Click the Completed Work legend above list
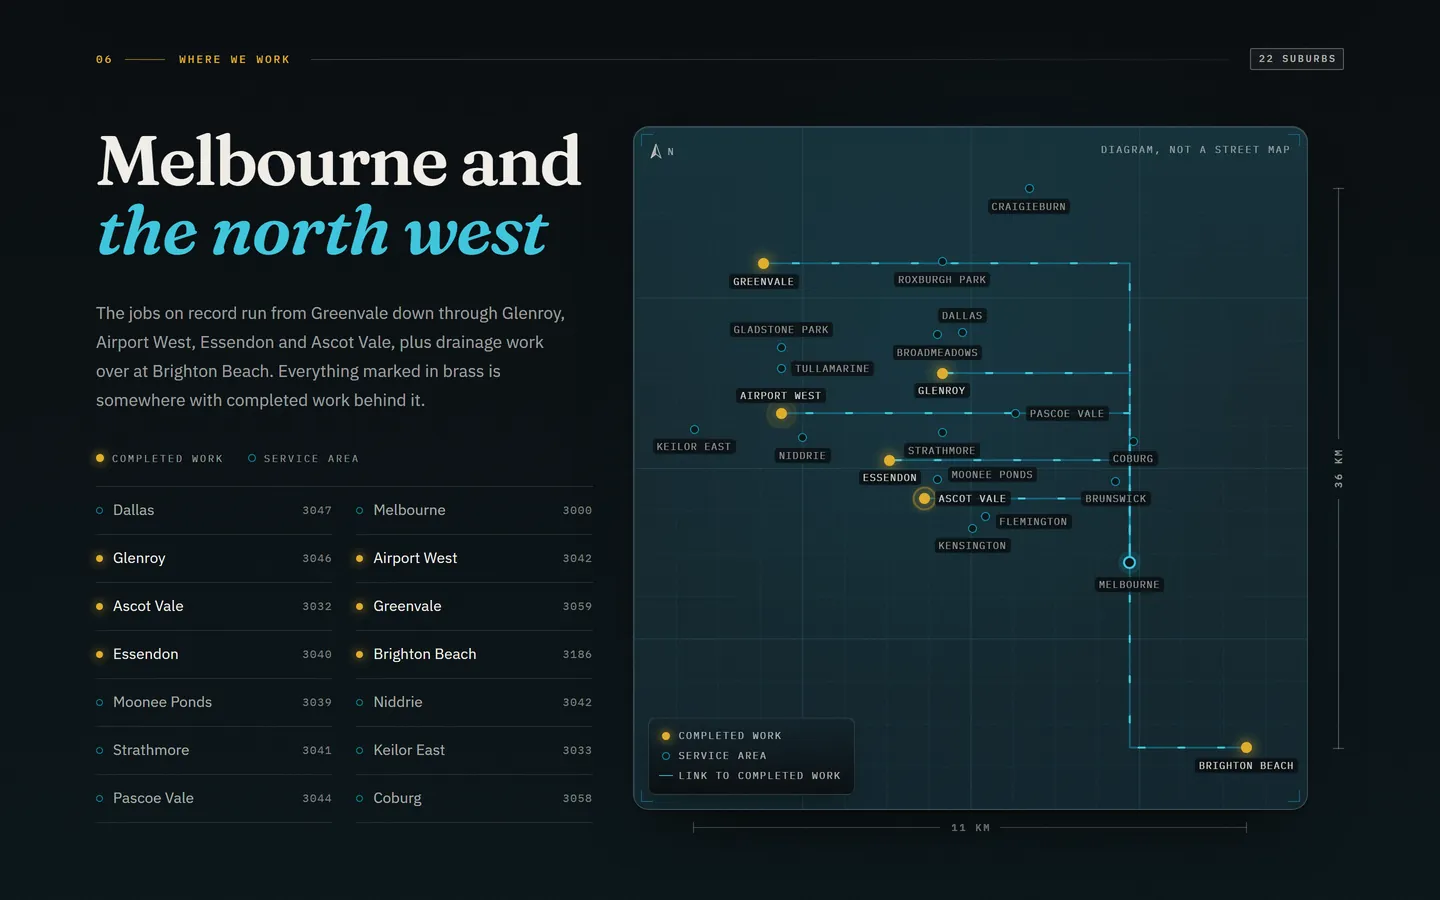 click(x=159, y=458)
